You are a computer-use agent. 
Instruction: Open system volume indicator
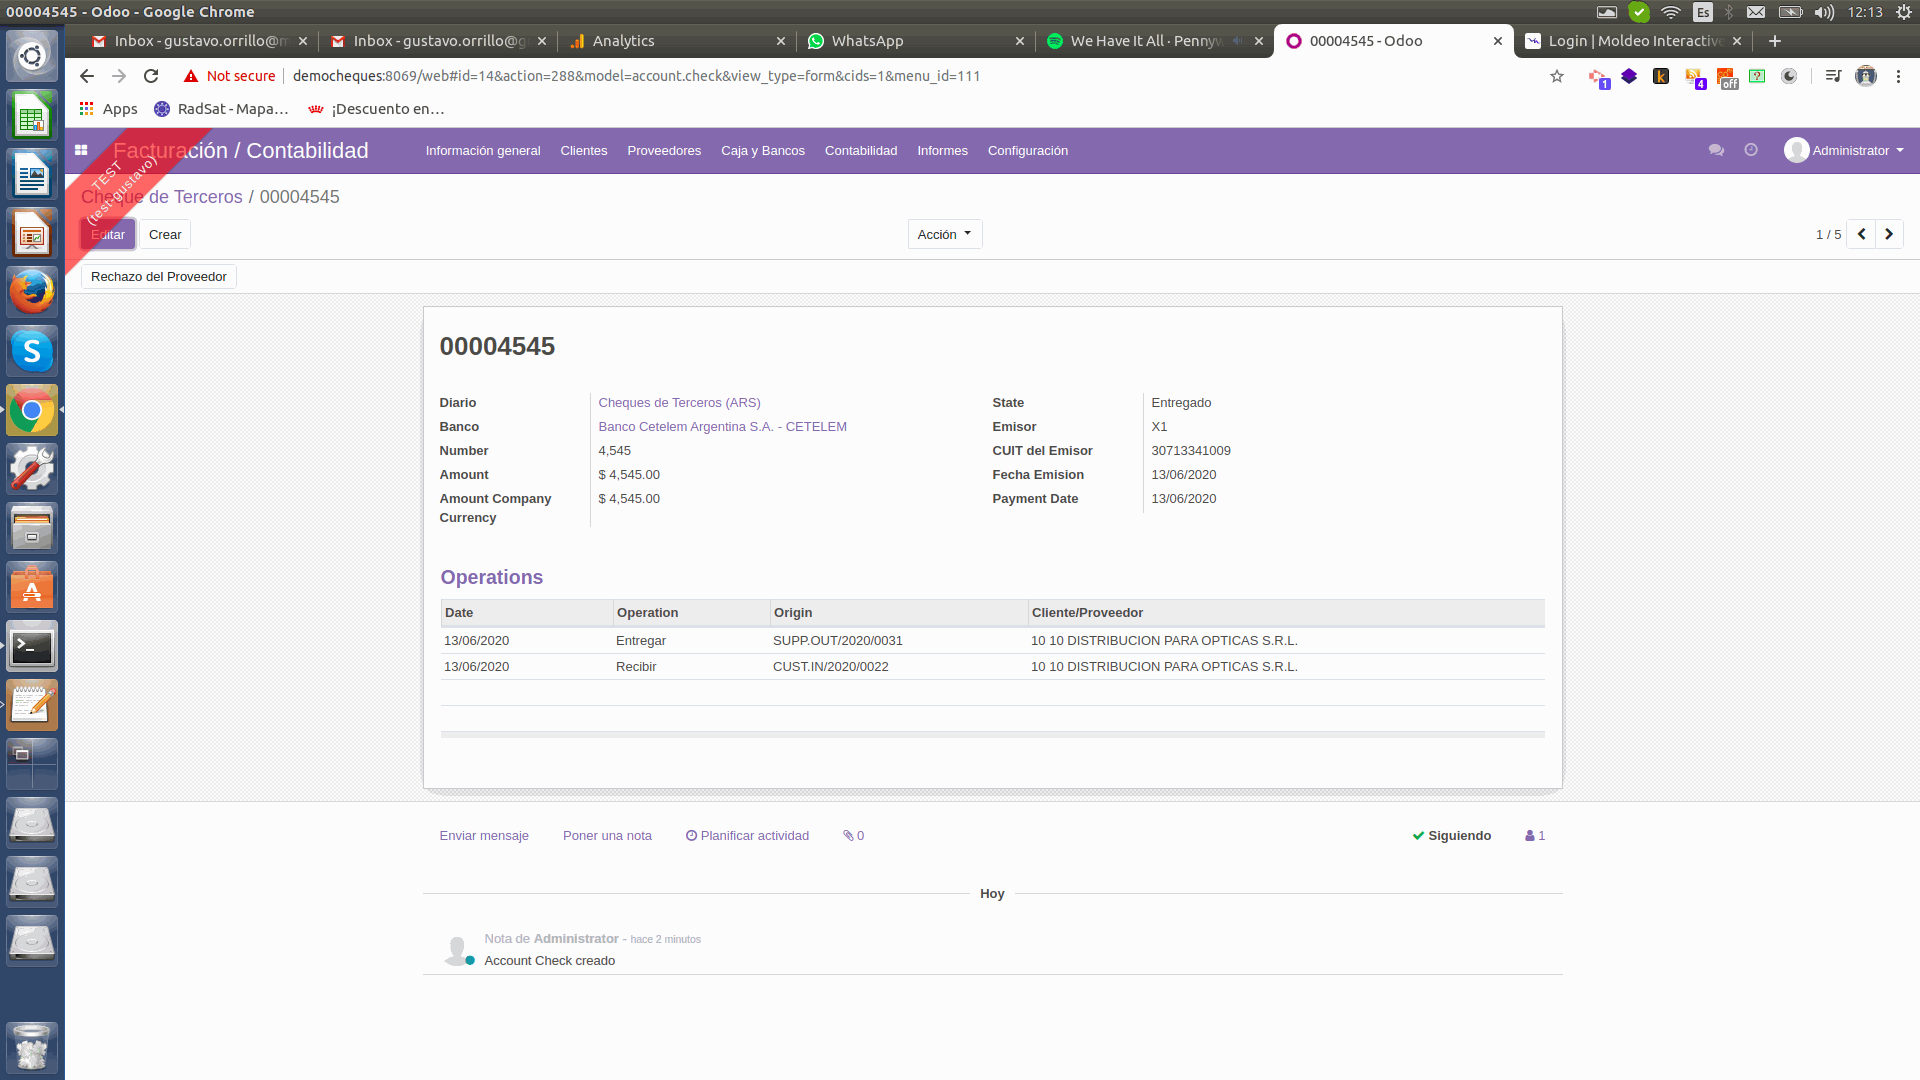1824,12
